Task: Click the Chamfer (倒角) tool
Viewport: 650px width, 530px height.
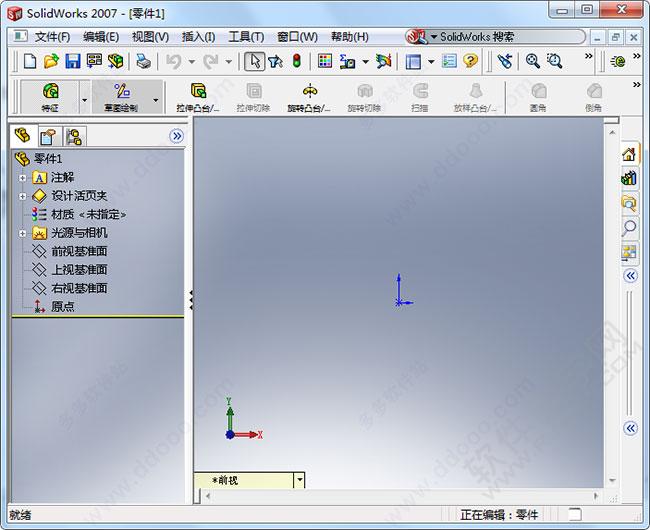Action: (594, 97)
